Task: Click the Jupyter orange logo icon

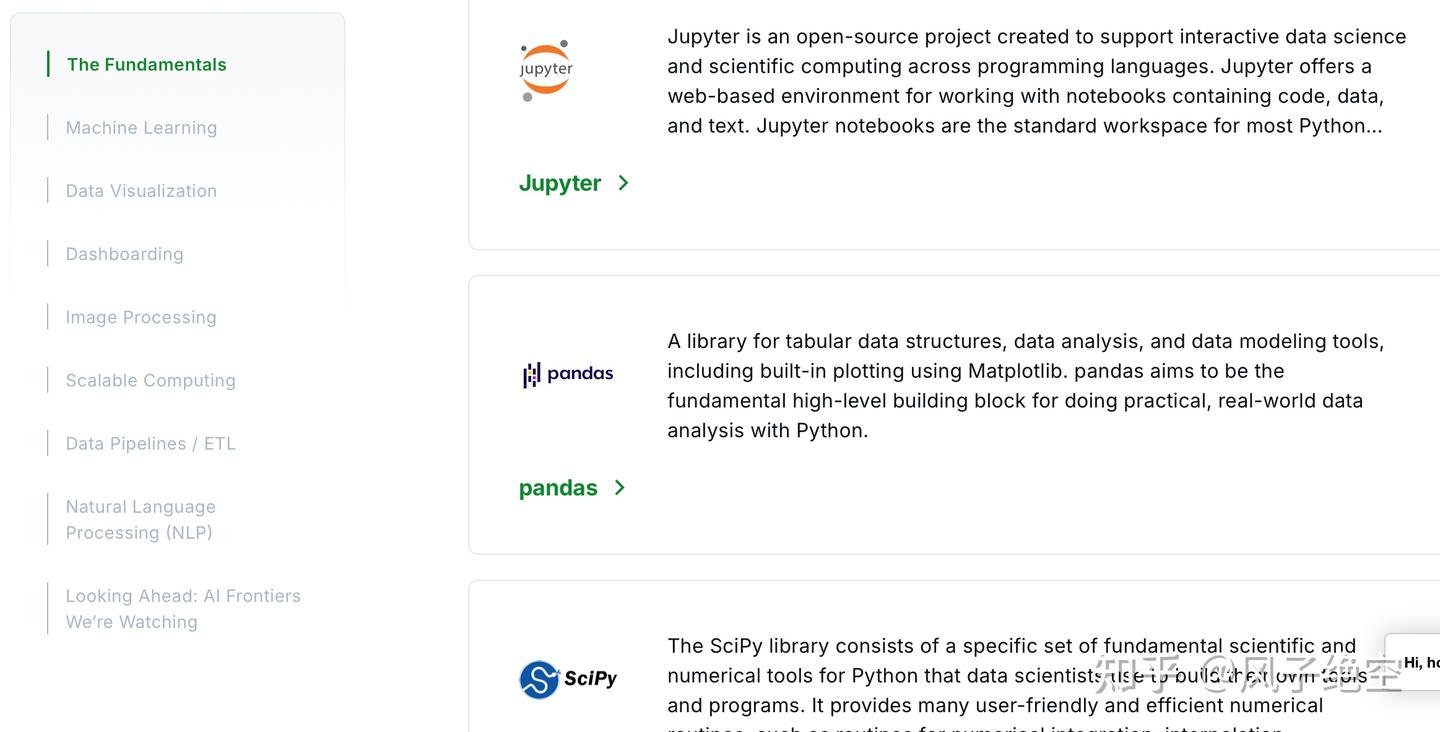Action: click(544, 67)
